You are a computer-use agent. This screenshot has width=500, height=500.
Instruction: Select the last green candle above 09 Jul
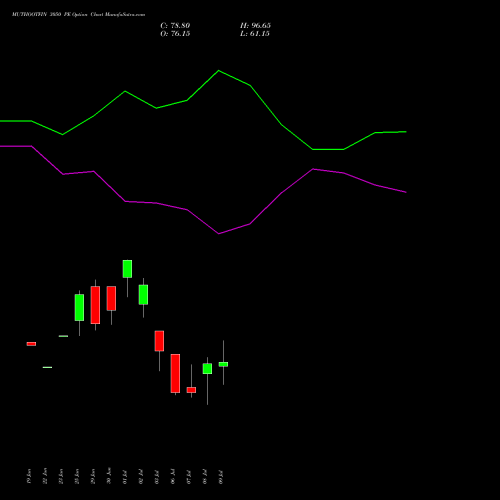pyautogui.click(x=223, y=364)
